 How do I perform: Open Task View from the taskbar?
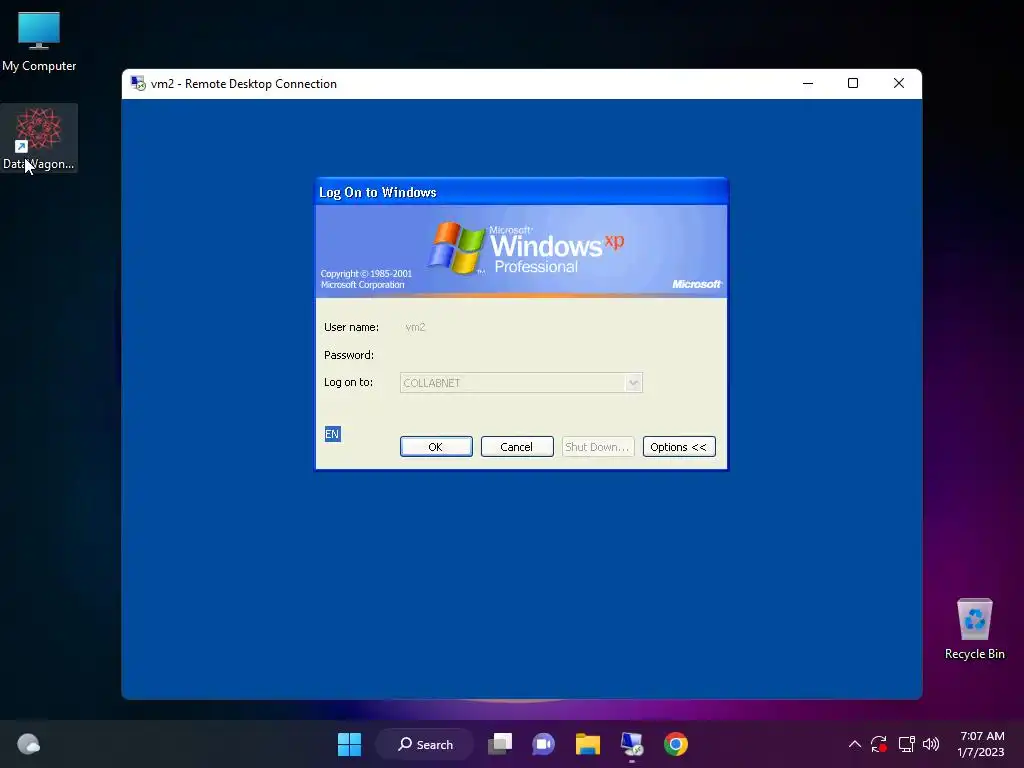[500, 744]
